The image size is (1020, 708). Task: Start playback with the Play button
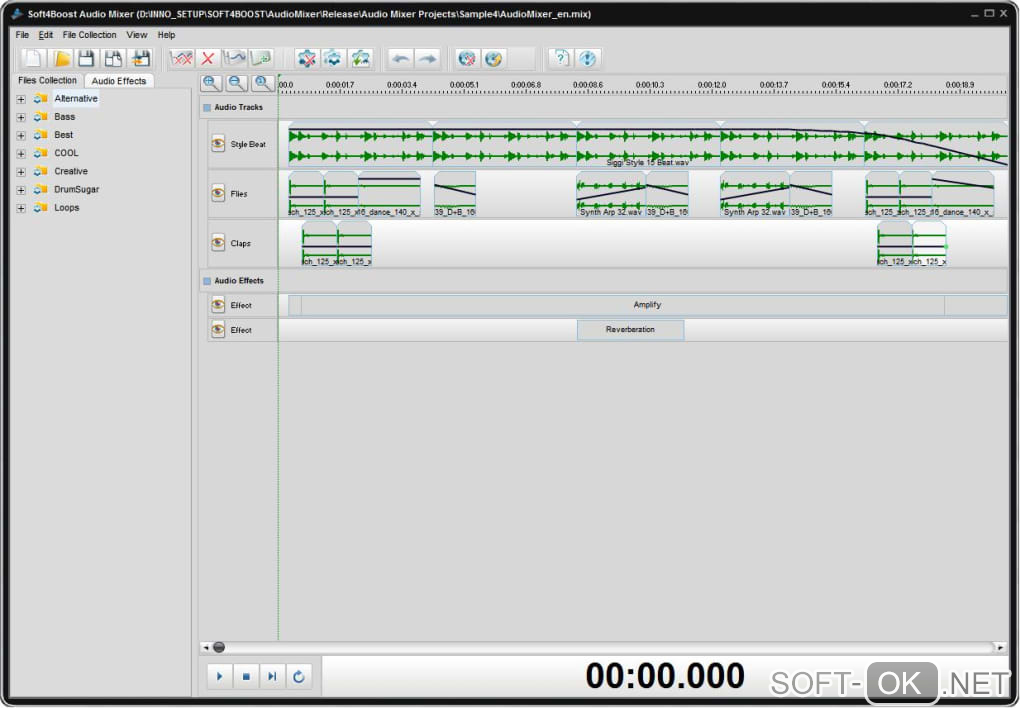pyautogui.click(x=219, y=676)
